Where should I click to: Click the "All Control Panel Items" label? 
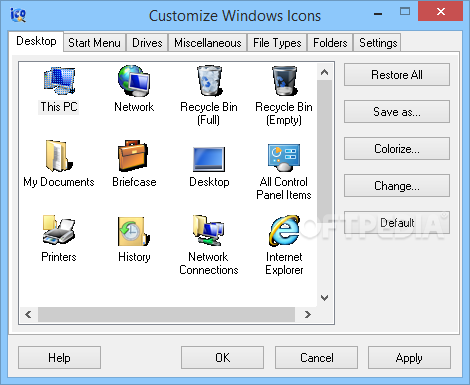coord(284,188)
